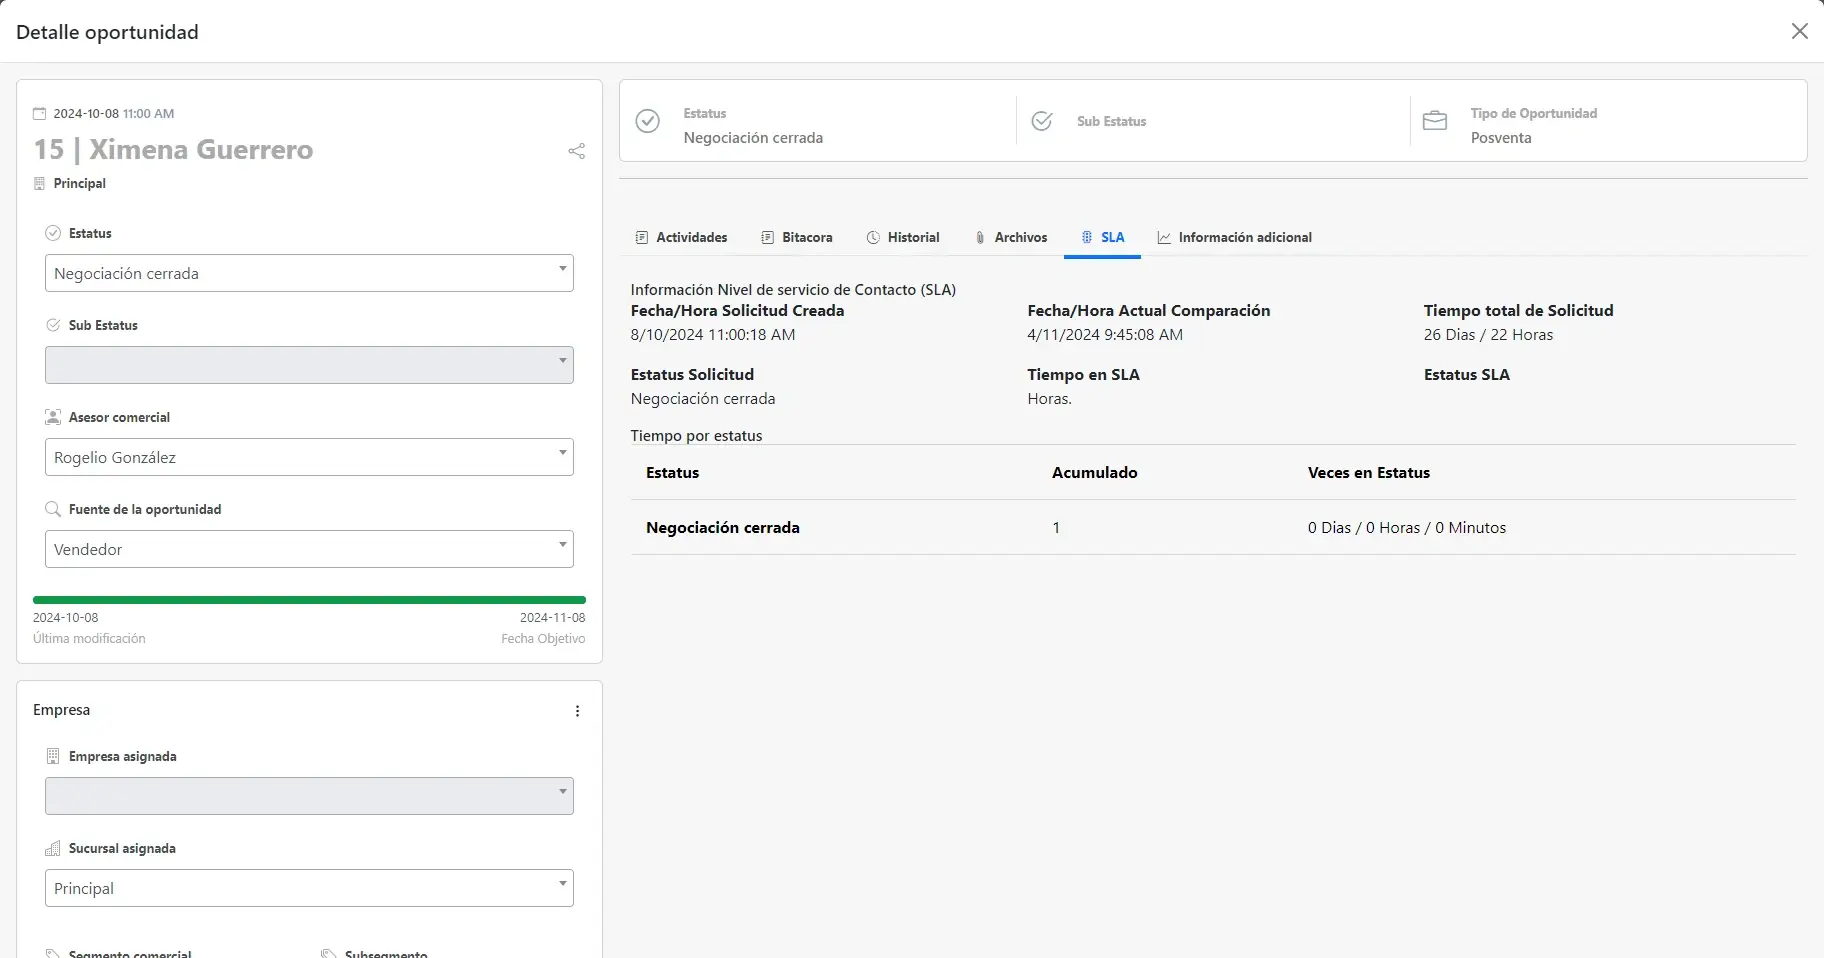Screen dimensions: 1824x958
Task: Click the Estatus column header in table
Action: tap(672, 473)
